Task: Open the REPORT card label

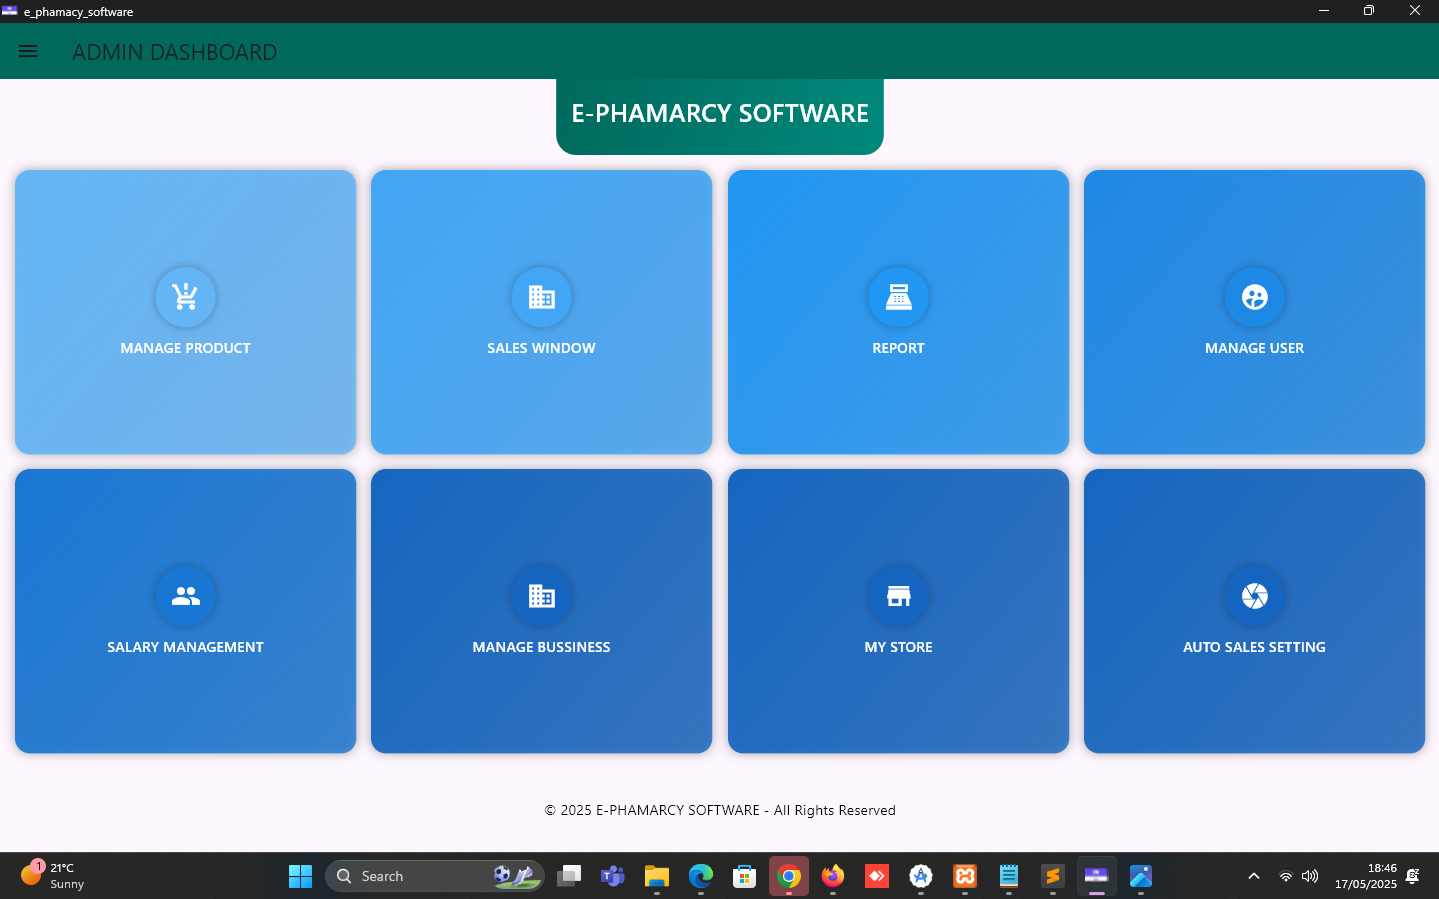Action: pos(898,348)
